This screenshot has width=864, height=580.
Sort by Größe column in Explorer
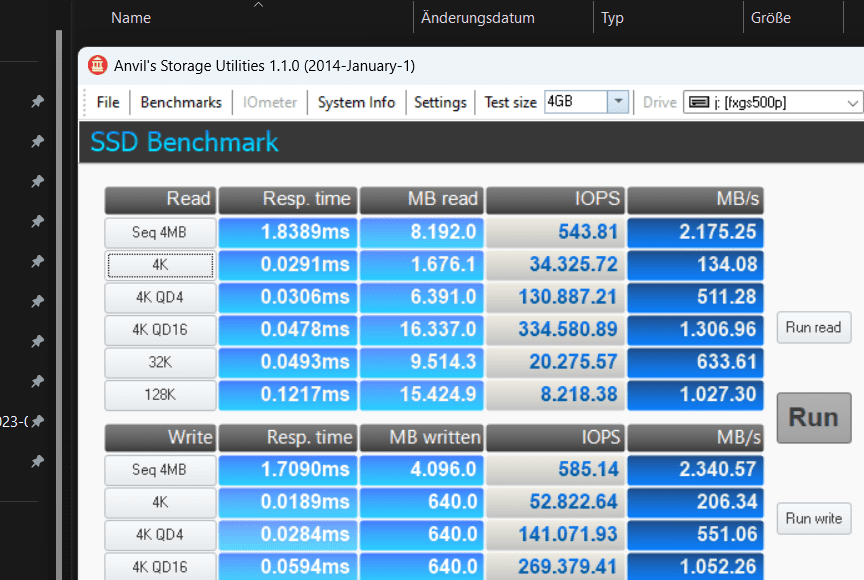[x=770, y=18]
